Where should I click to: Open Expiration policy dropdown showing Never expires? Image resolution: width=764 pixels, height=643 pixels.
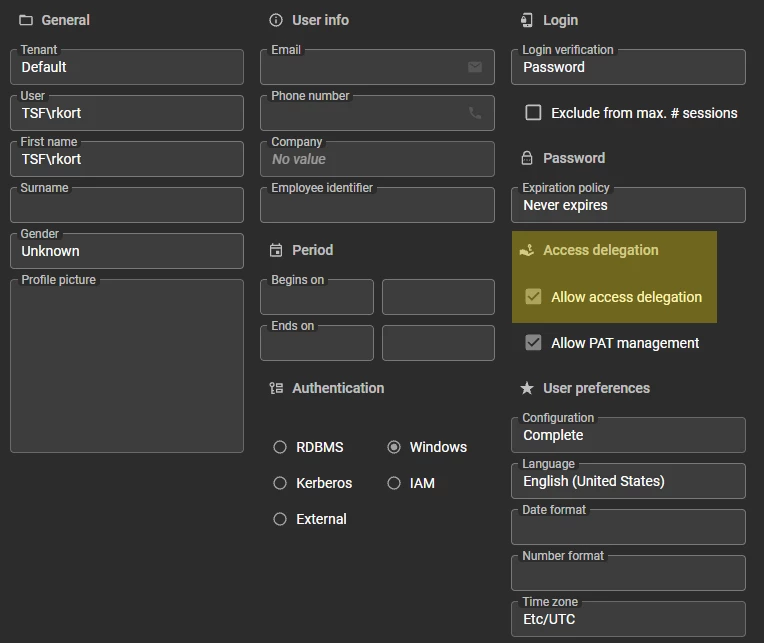pyautogui.click(x=628, y=205)
